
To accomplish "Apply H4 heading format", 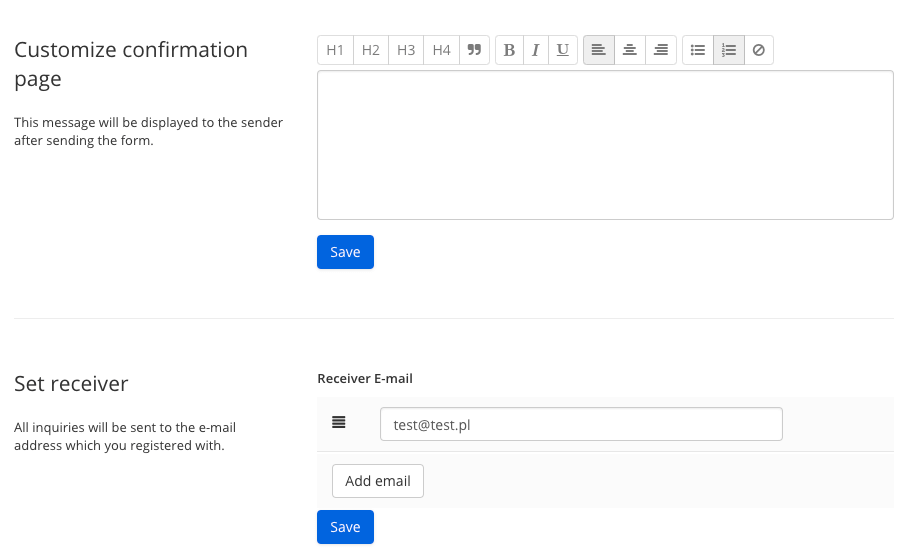I will 441,50.
